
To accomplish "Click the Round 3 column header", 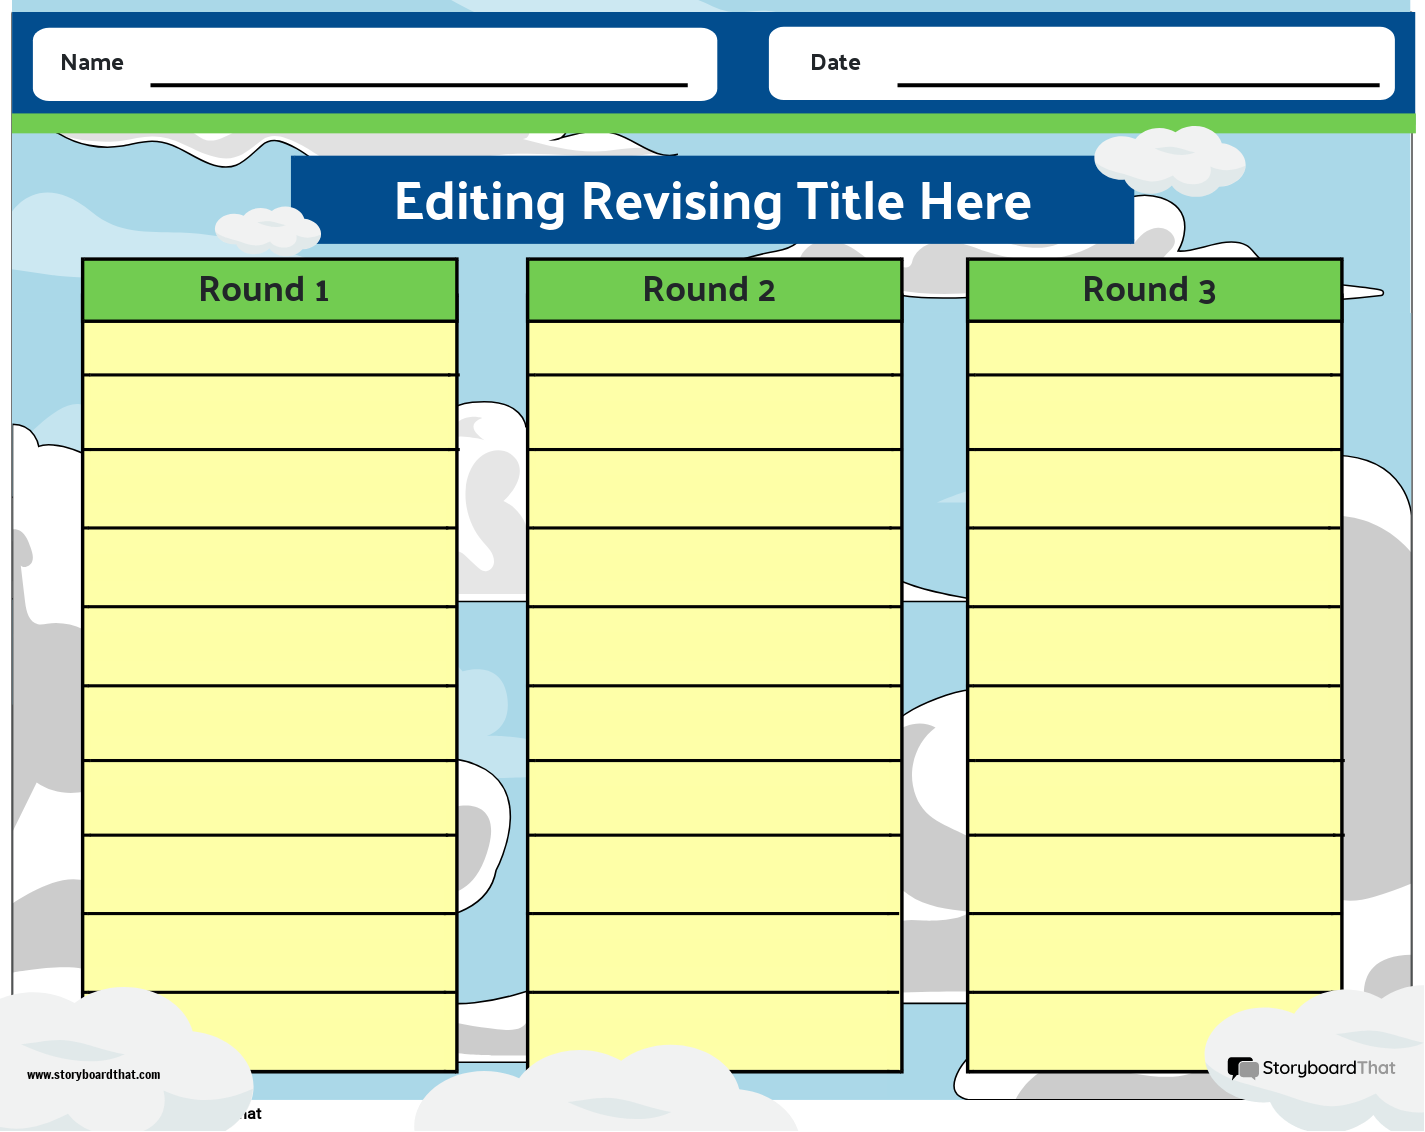I will [1153, 290].
